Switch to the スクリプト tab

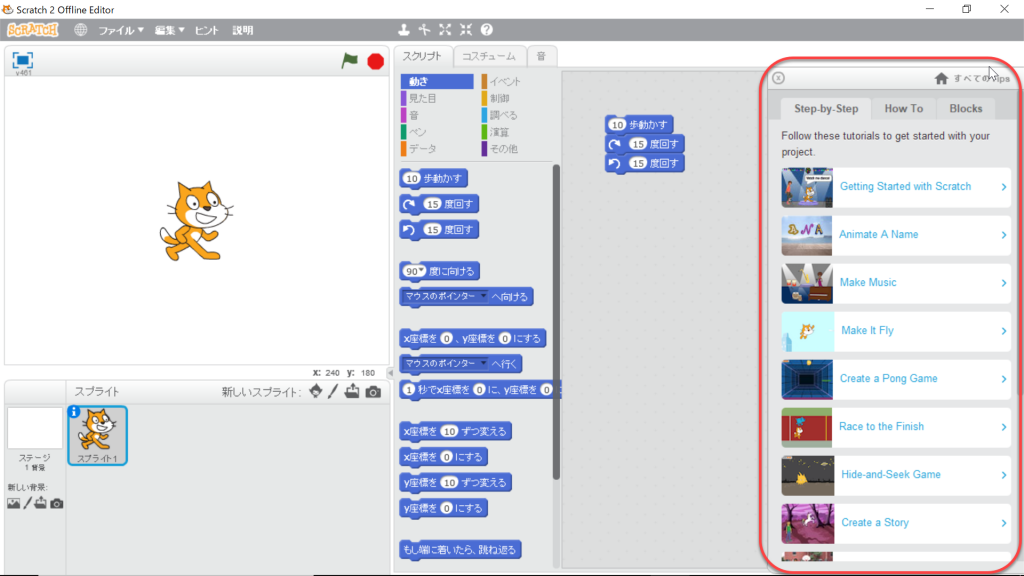(422, 56)
